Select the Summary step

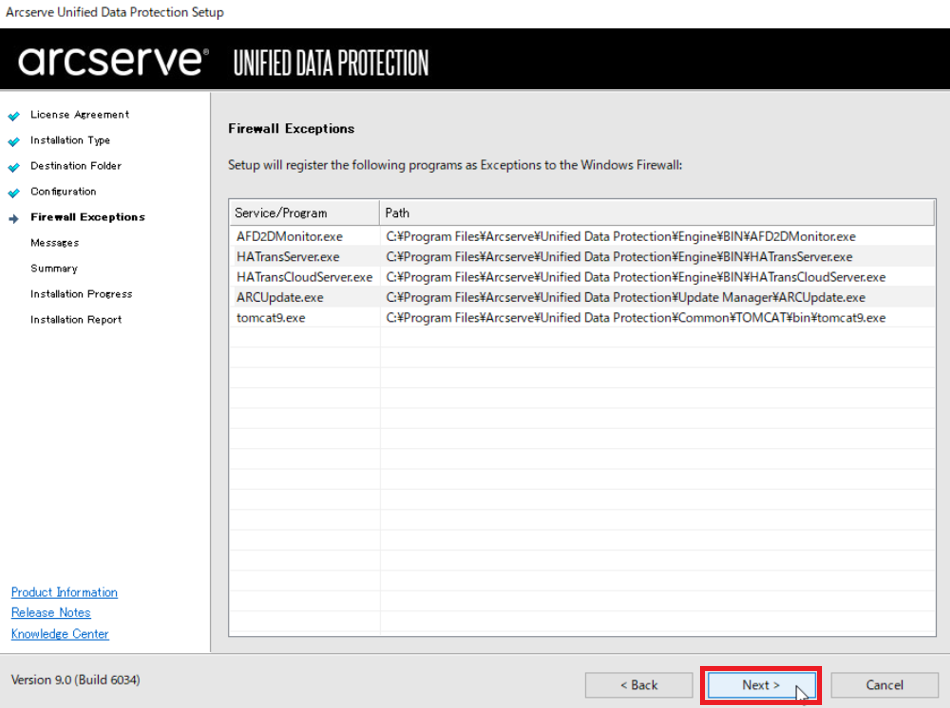[x=54, y=268]
